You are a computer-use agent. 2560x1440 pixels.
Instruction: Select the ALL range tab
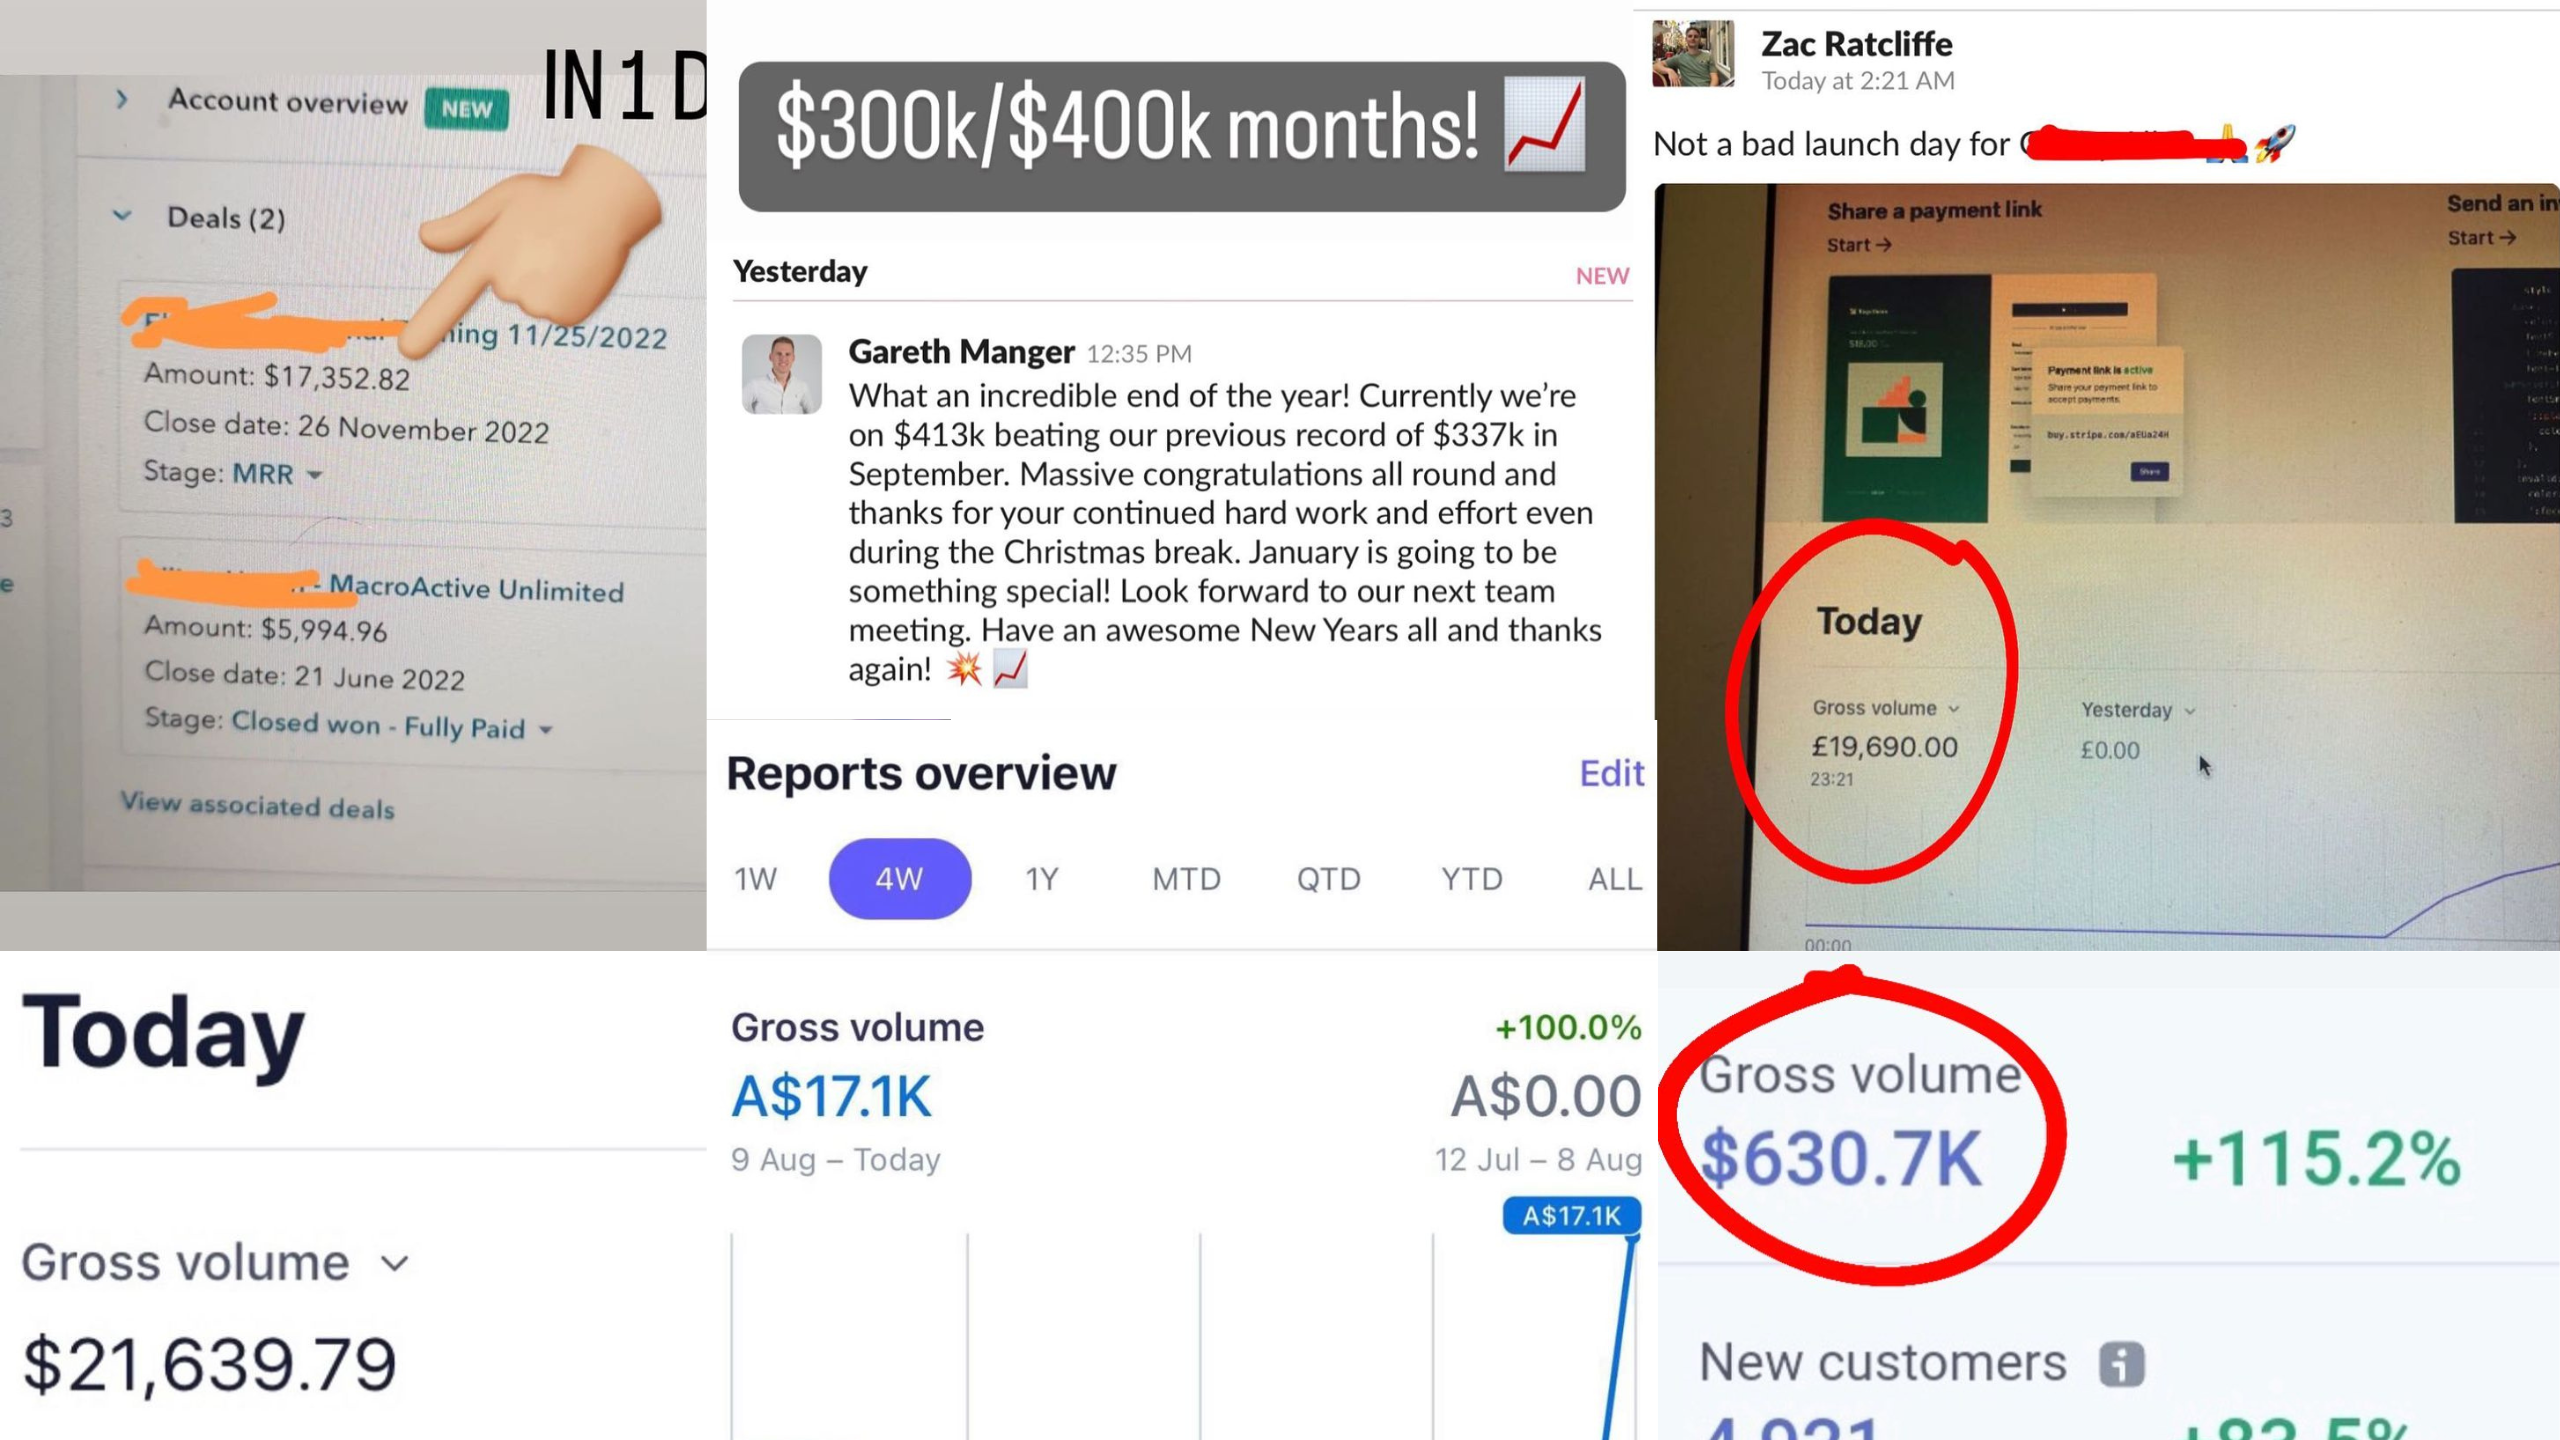point(1614,879)
